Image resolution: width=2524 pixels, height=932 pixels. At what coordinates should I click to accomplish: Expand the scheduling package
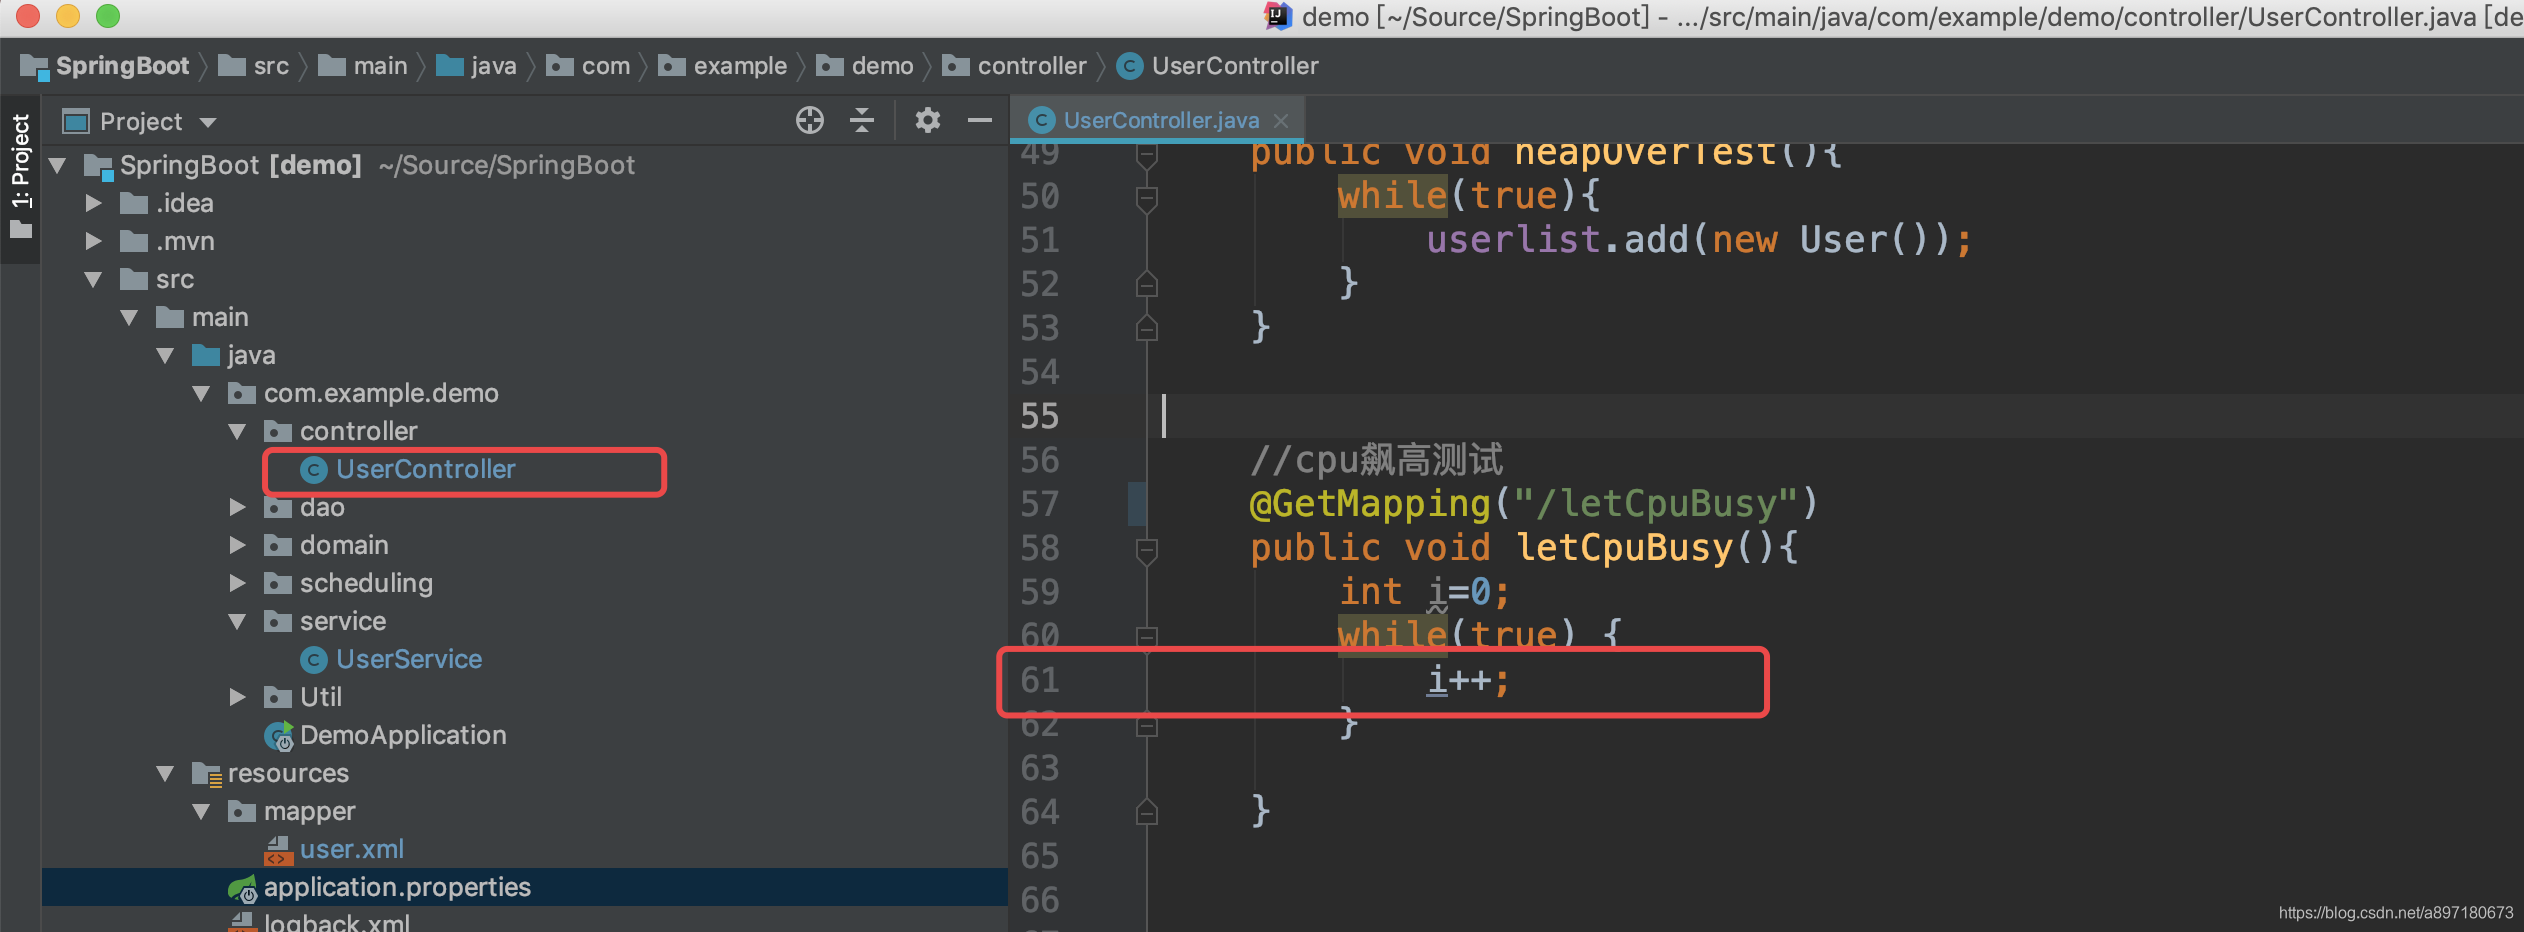click(238, 583)
